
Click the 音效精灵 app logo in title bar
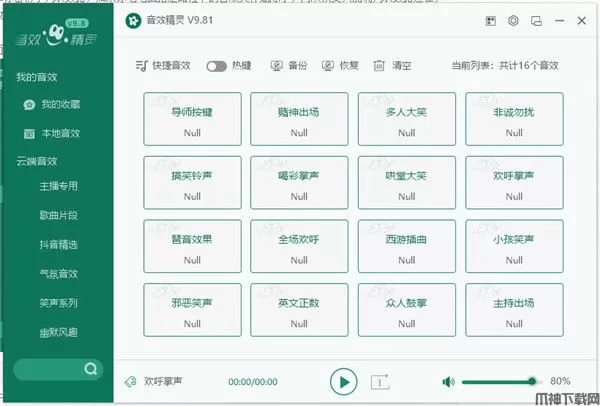(x=133, y=20)
